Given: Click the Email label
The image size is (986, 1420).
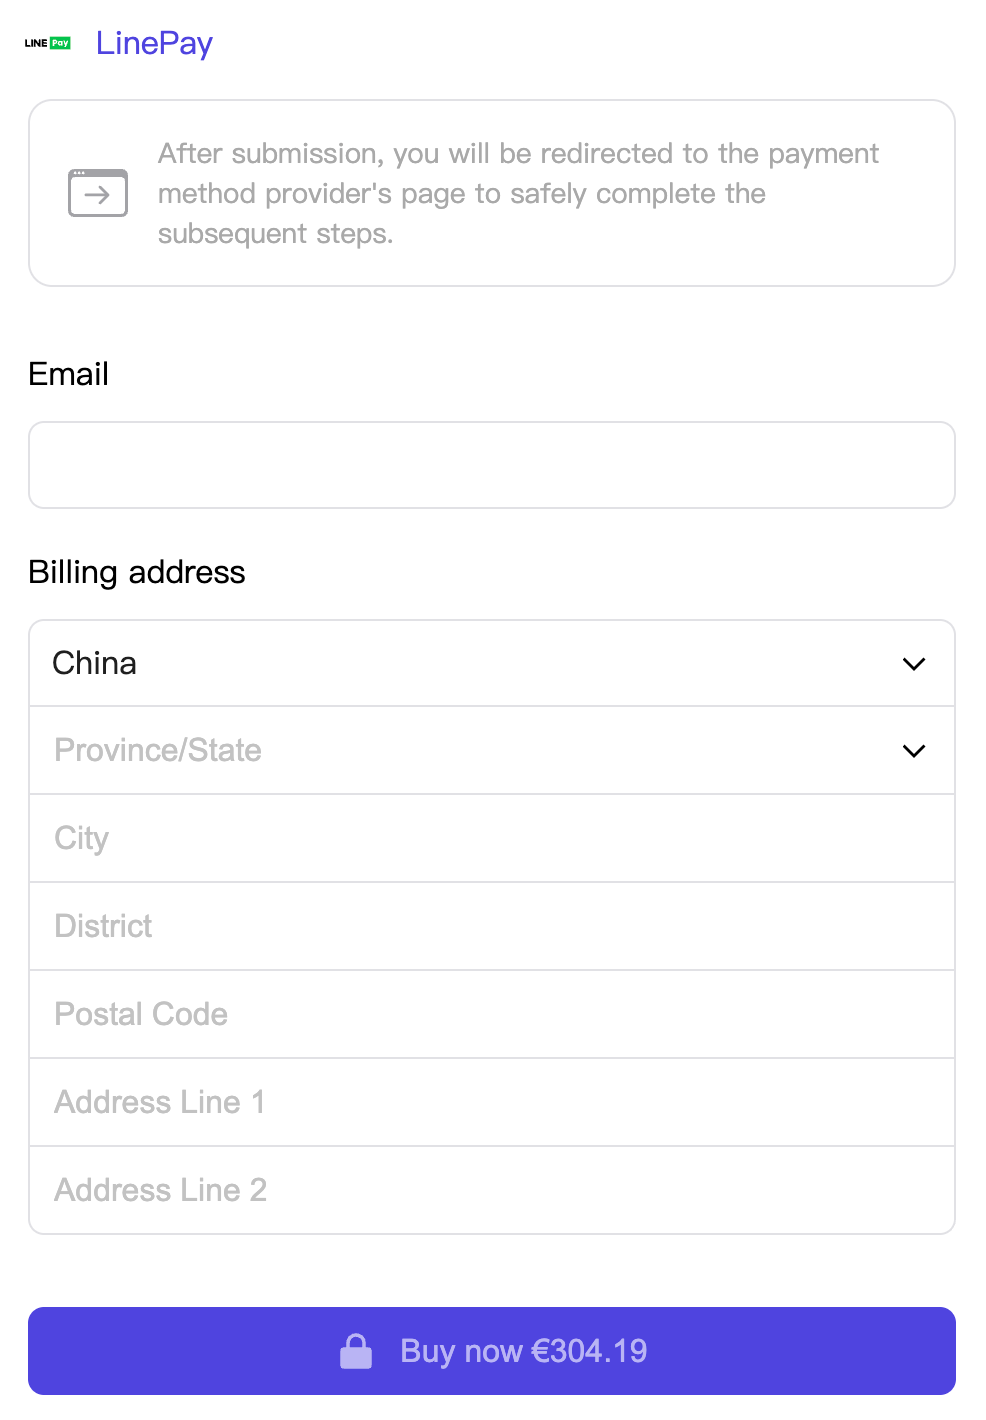Looking at the screenshot, I should (x=68, y=374).
